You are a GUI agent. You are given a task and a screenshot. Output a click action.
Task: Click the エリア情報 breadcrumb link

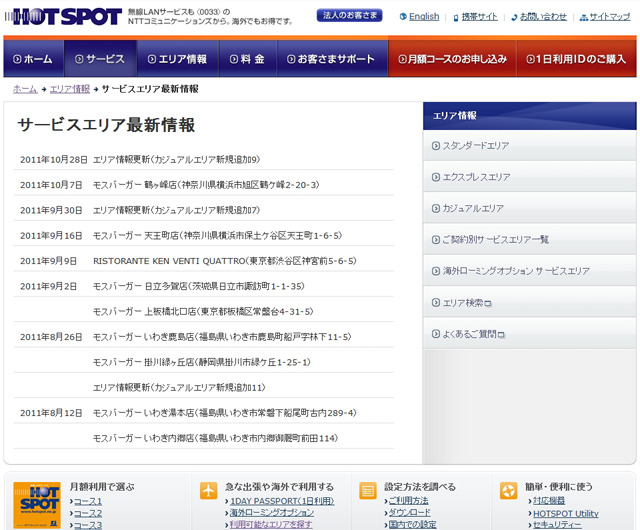[70, 89]
